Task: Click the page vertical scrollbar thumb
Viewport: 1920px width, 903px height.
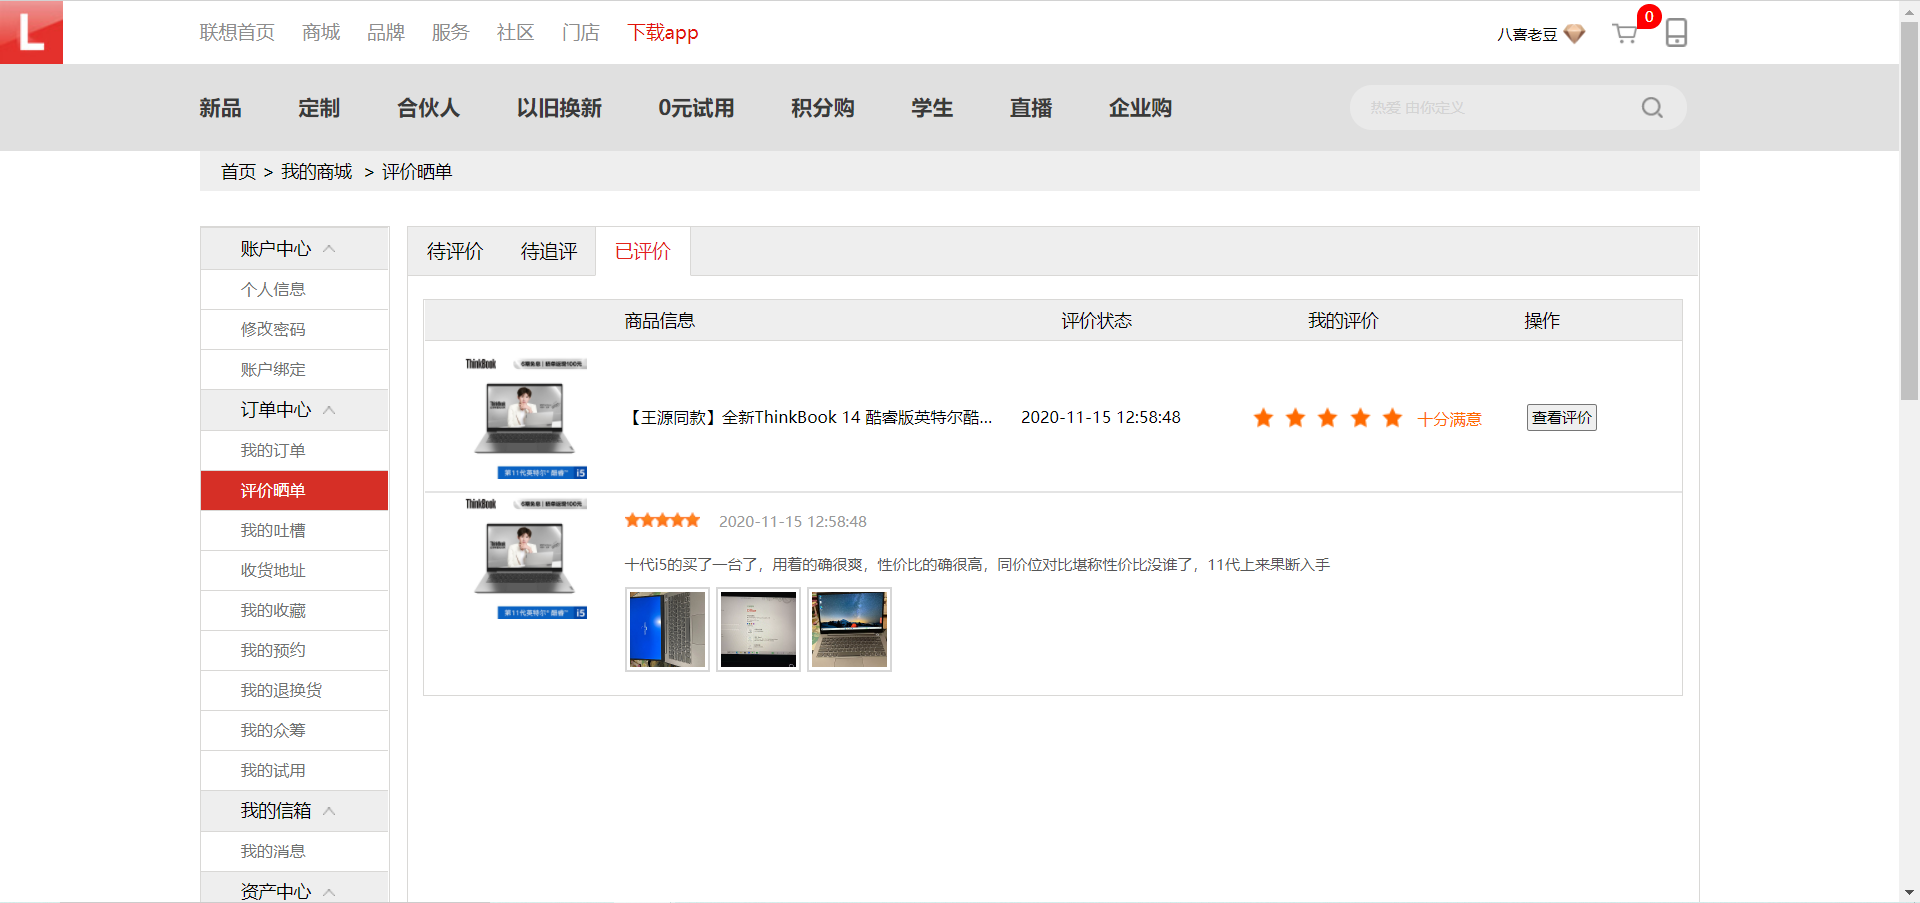Action: pos(1909,210)
